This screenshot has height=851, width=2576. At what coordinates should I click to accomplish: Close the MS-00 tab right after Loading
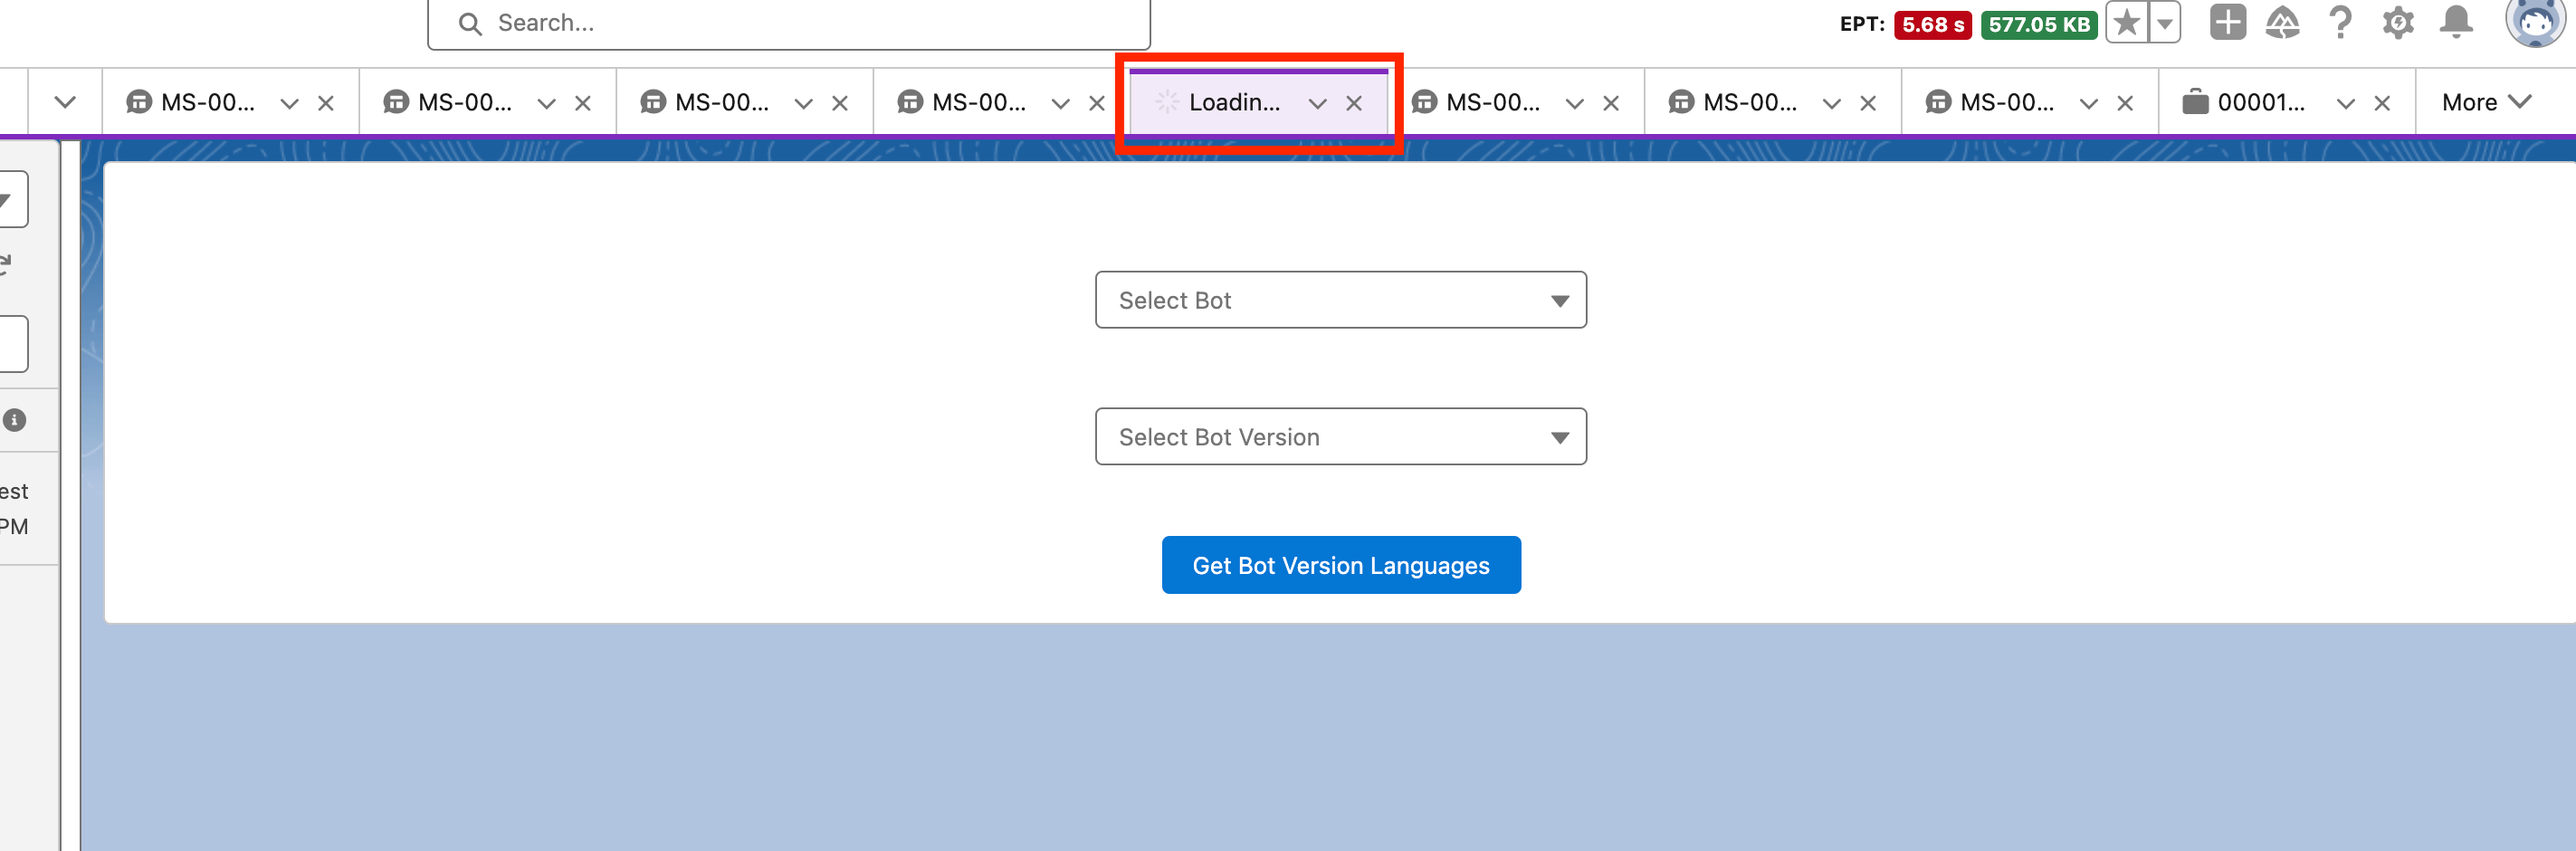tap(1611, 103)
